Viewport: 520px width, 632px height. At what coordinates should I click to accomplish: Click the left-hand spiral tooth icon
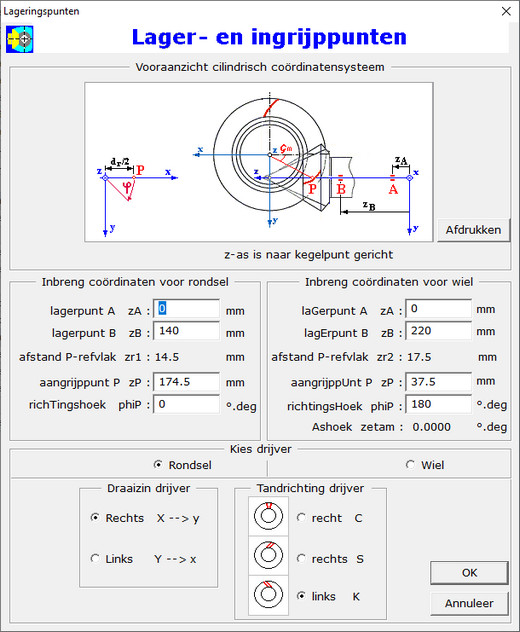click(x=268, y=595)
